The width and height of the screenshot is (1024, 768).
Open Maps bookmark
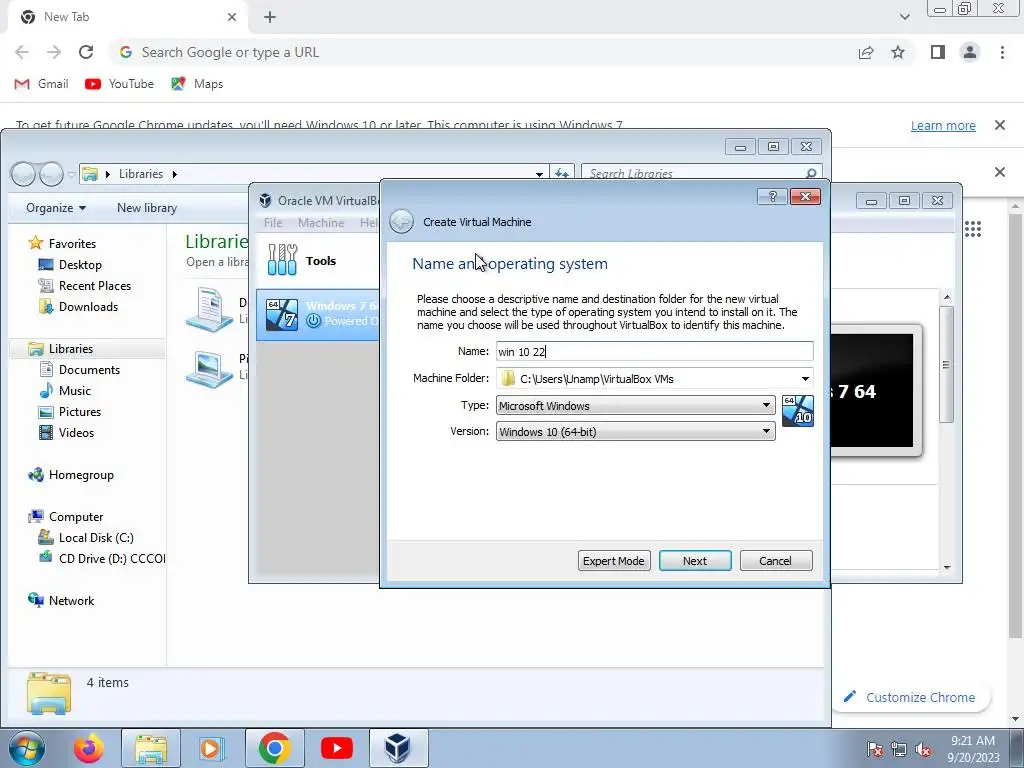[197, 84]
